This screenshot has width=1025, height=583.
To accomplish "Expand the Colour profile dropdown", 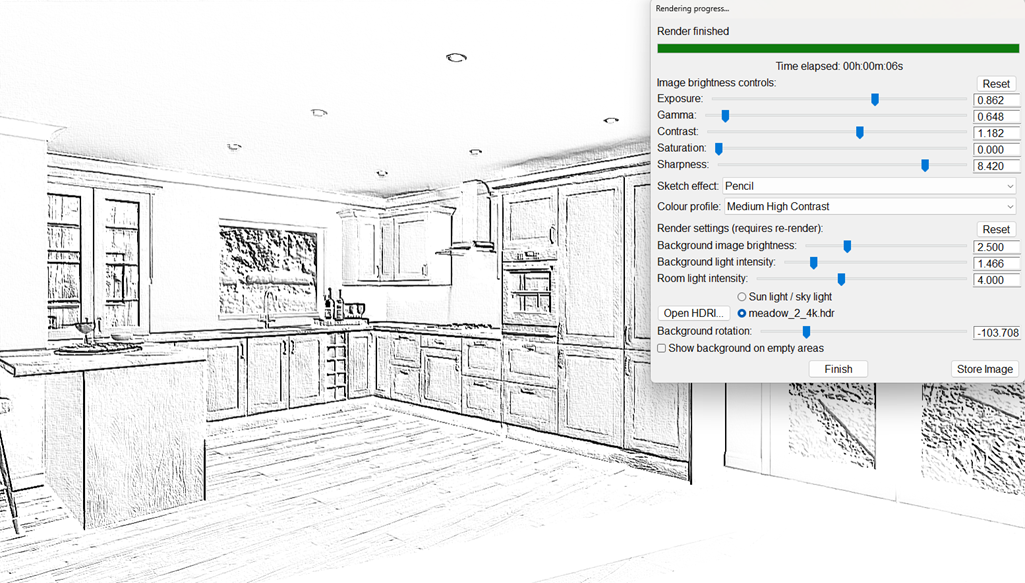I will [x=868, y=207].
